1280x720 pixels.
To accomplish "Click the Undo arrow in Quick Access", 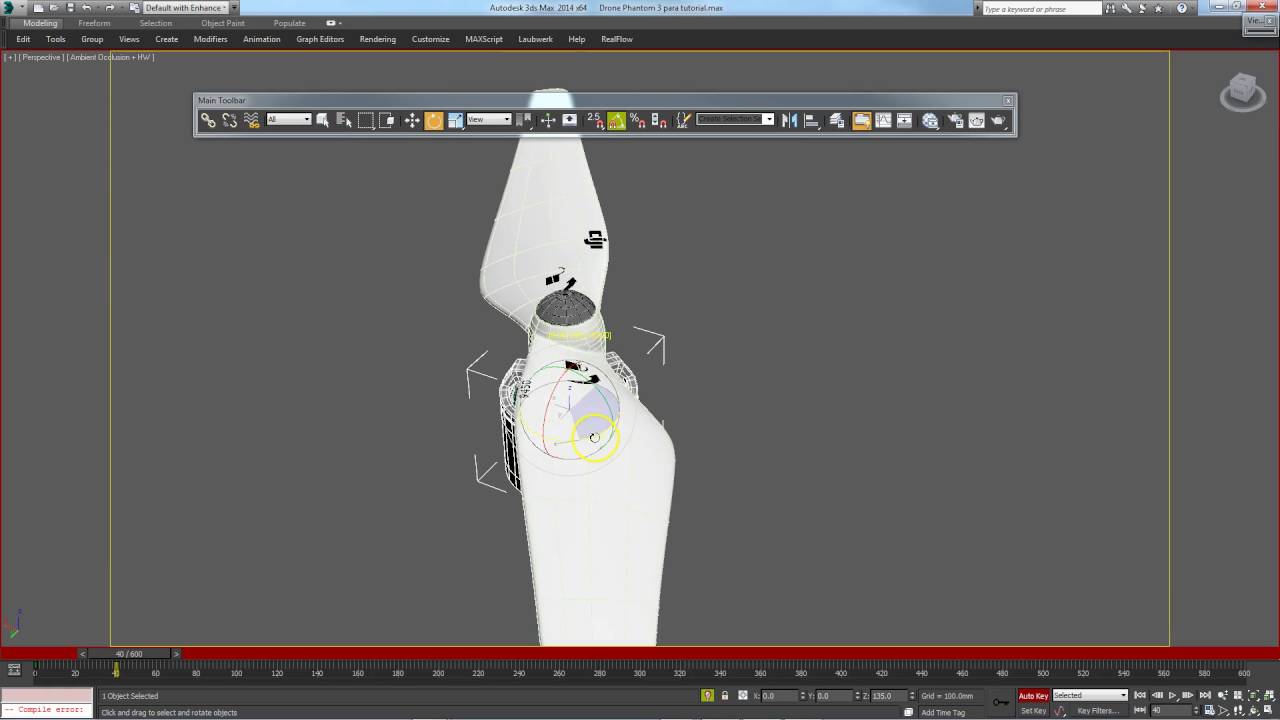I will click(87, 8).
